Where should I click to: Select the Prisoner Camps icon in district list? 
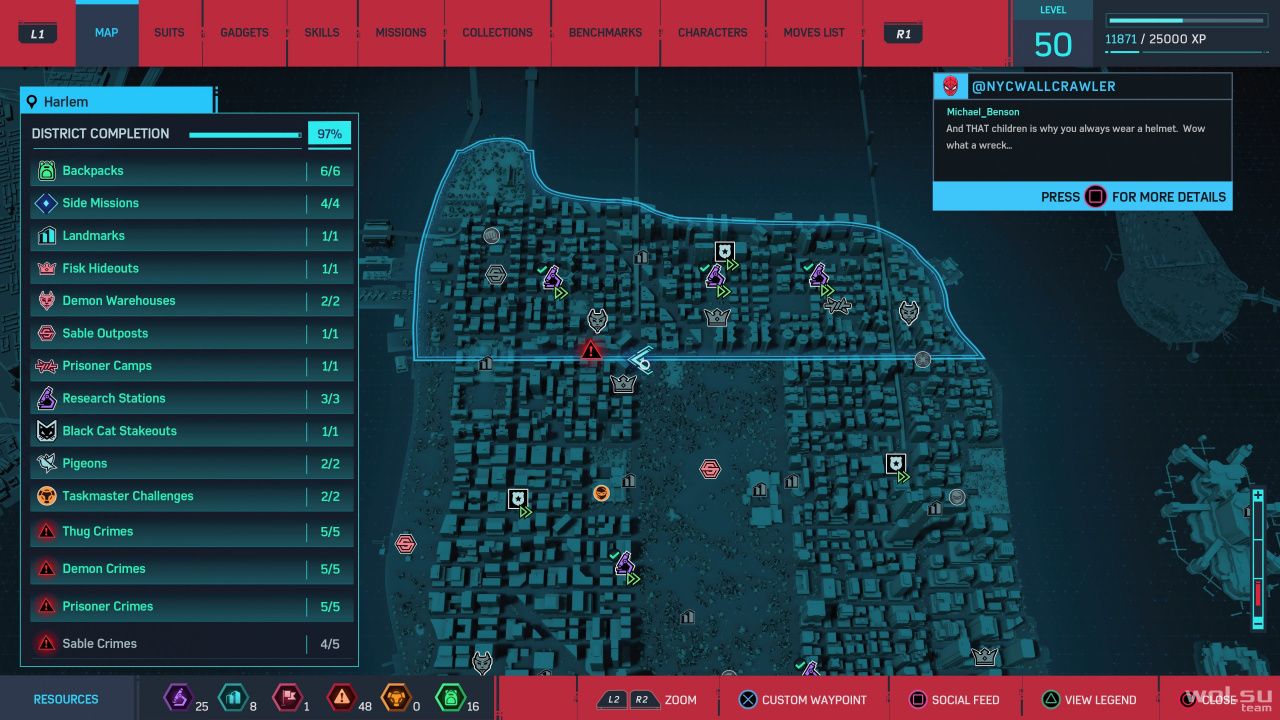pyautogui.click(x=46, y=366)
